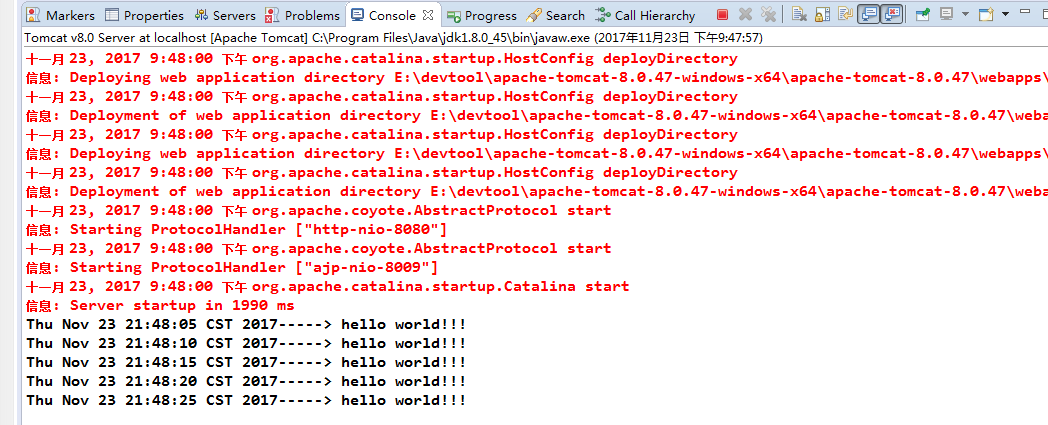Click the 'org.apache.catalina.startup.Catalina start' line

coord(440,287)
